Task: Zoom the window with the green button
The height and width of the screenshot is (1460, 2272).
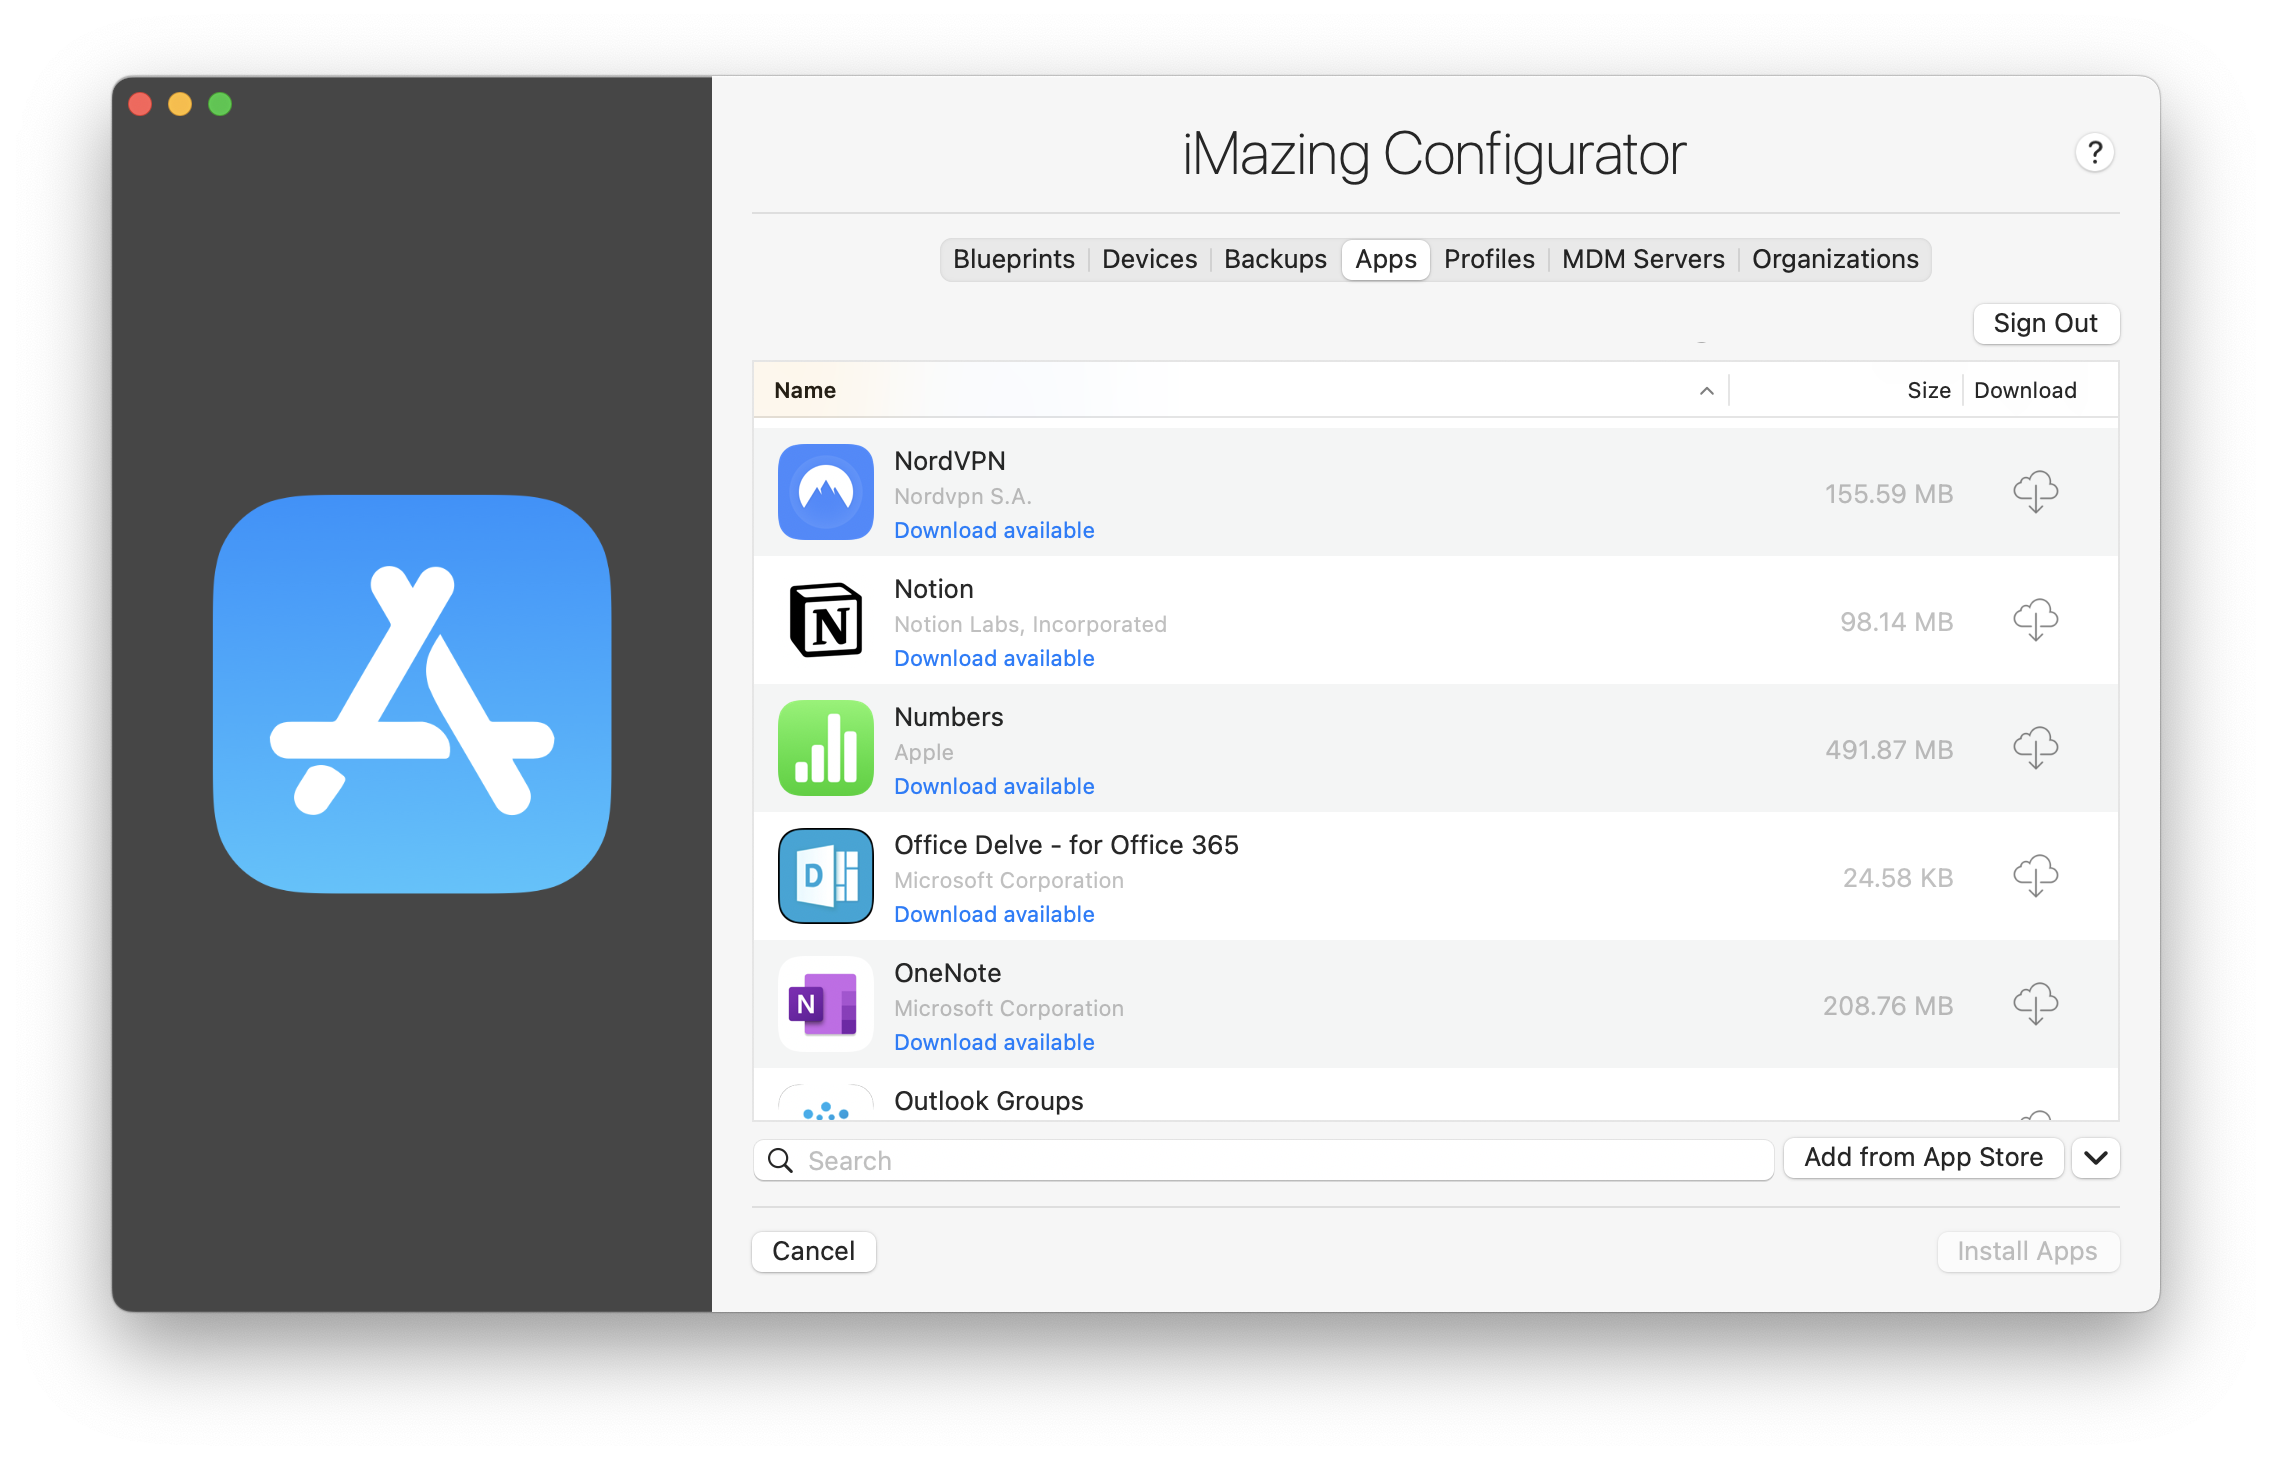Action: click(x=220, y=104)
